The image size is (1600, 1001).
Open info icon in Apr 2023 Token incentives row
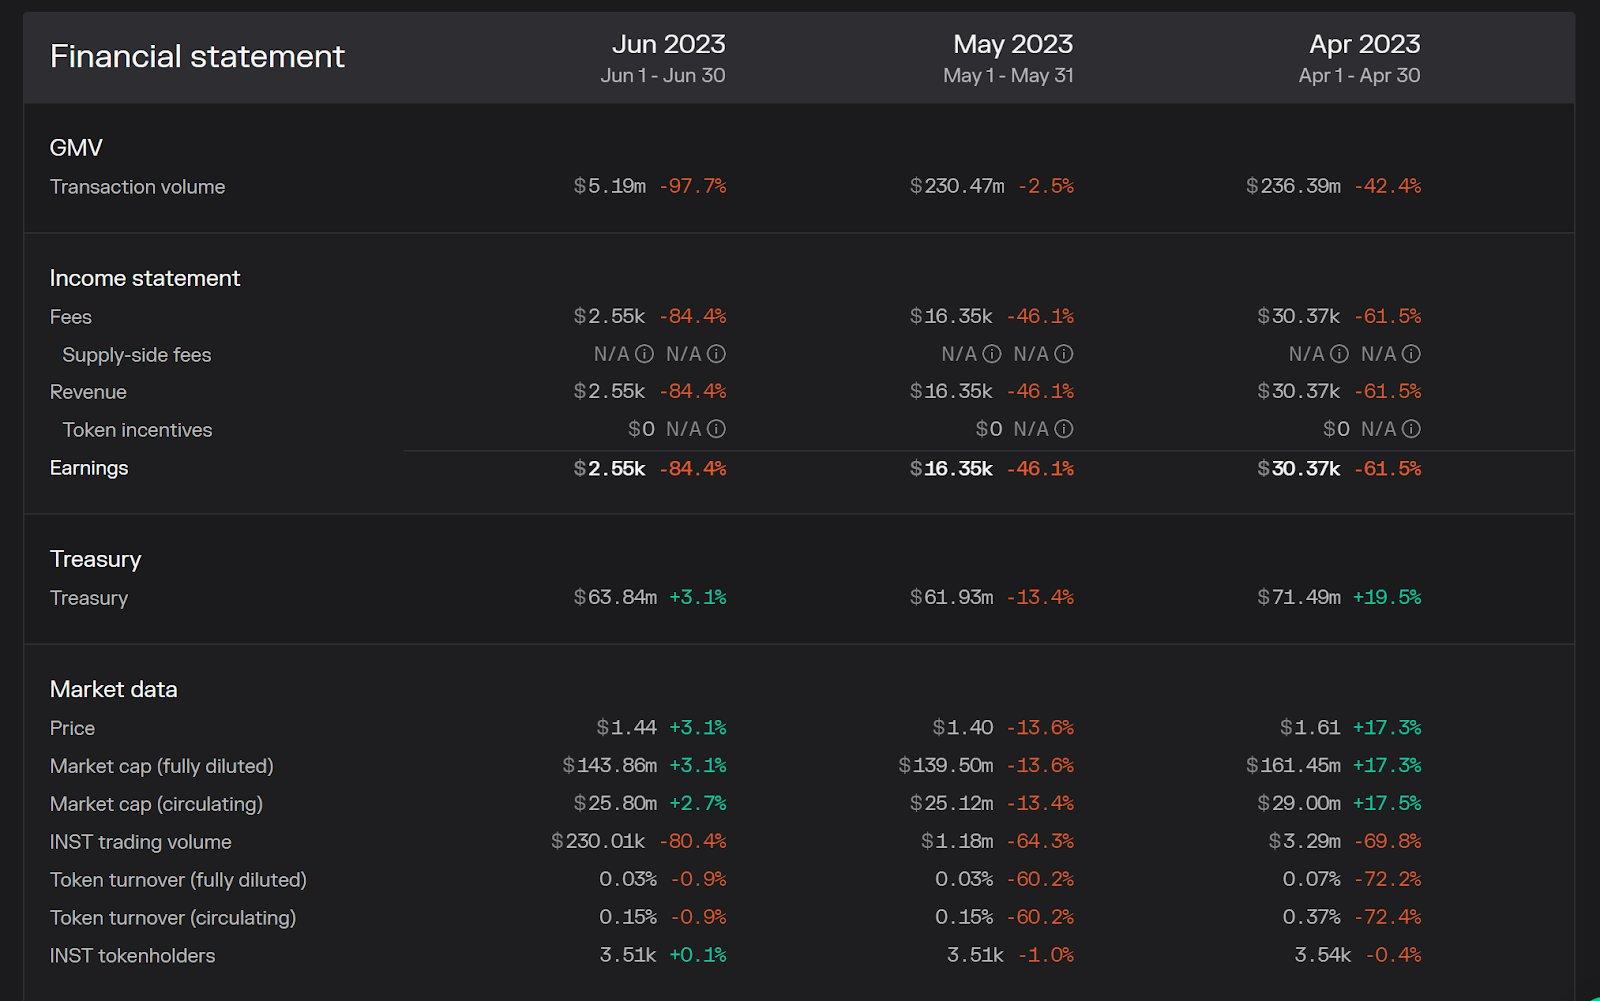click(1411, 429)
